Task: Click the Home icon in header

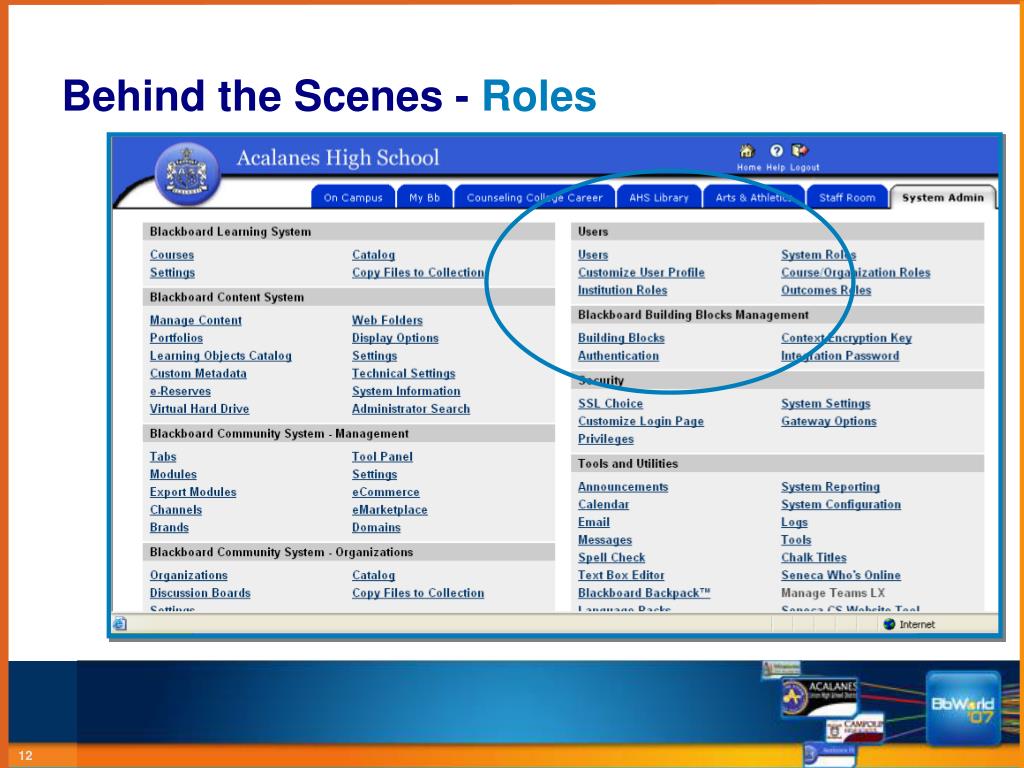Action: pos(746,152)
